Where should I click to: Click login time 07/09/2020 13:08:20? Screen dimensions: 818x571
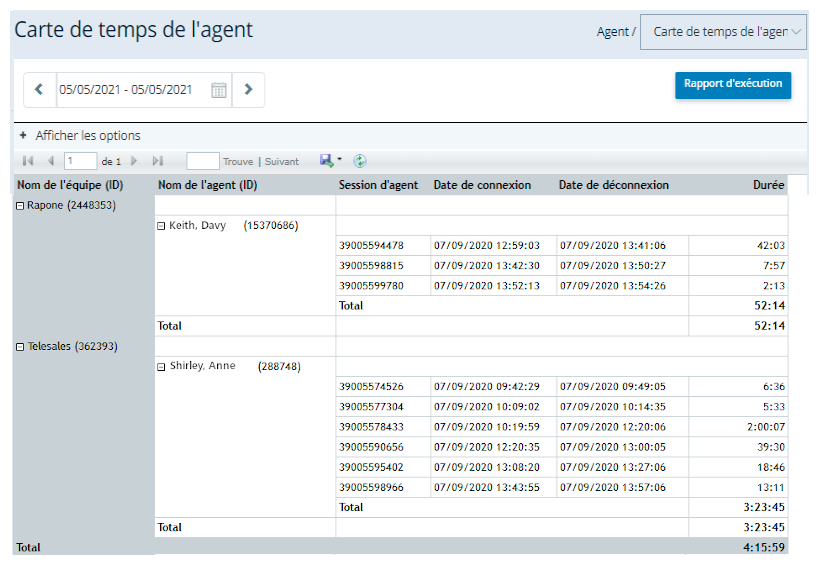(x=487, y=467)
